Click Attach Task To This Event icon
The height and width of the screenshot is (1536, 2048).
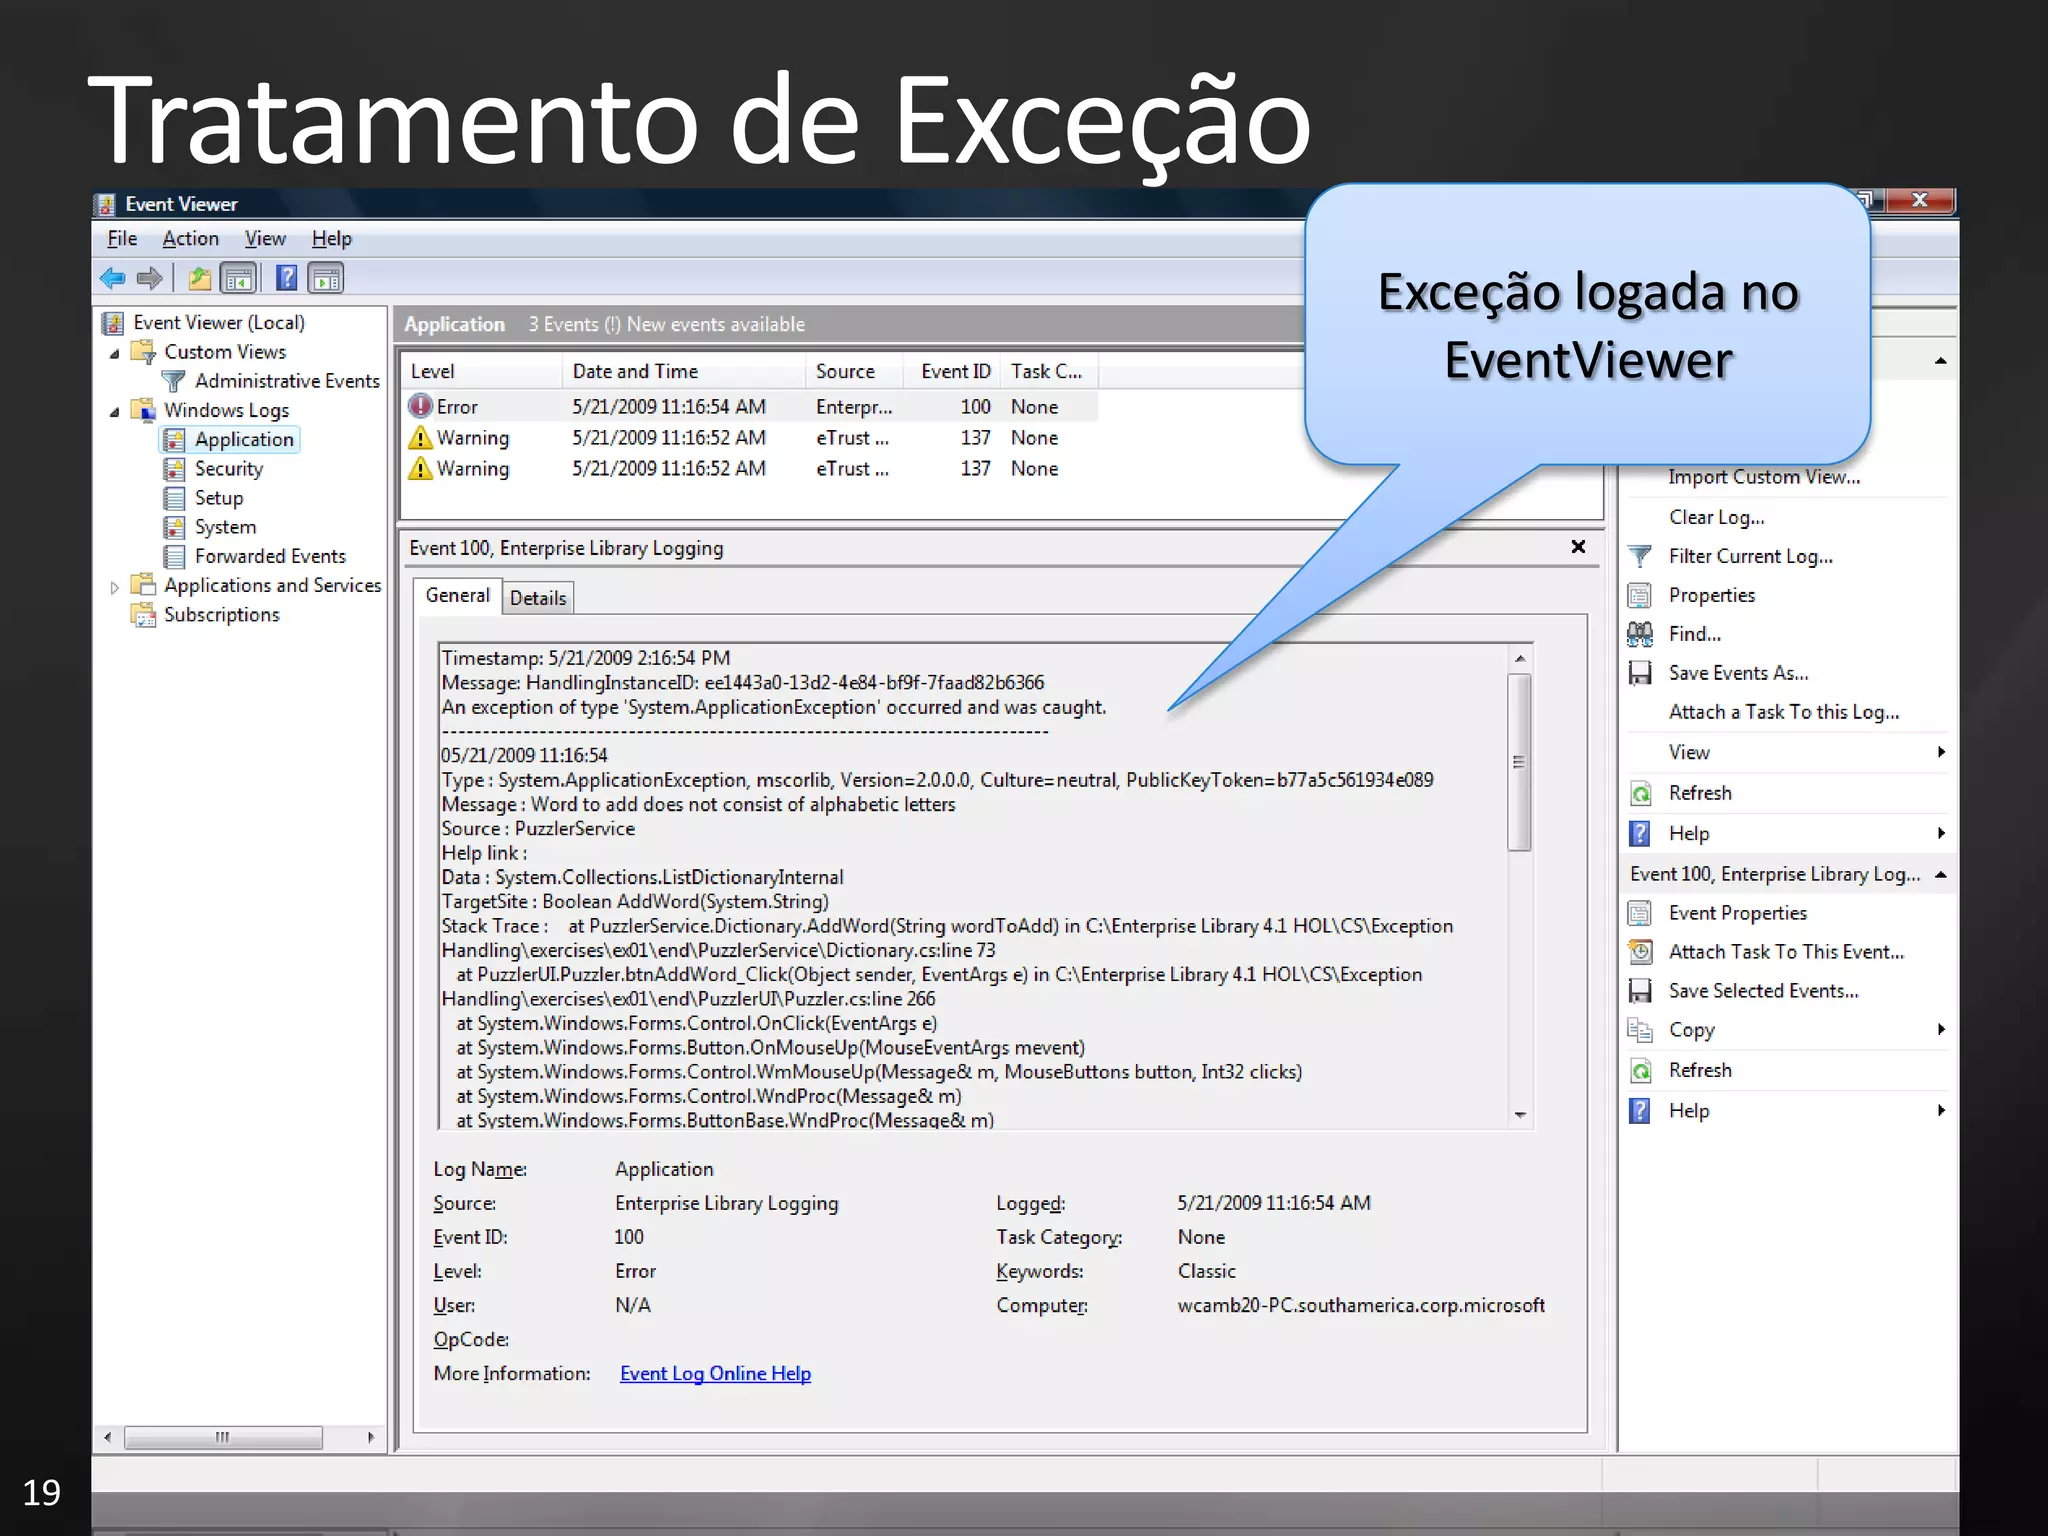1640,952
